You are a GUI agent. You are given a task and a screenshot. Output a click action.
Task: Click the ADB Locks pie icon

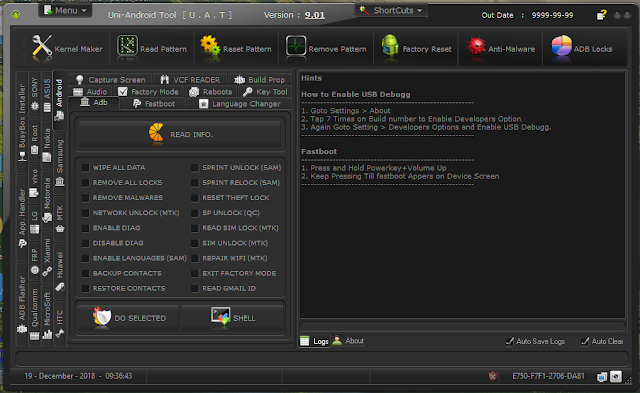562,45
